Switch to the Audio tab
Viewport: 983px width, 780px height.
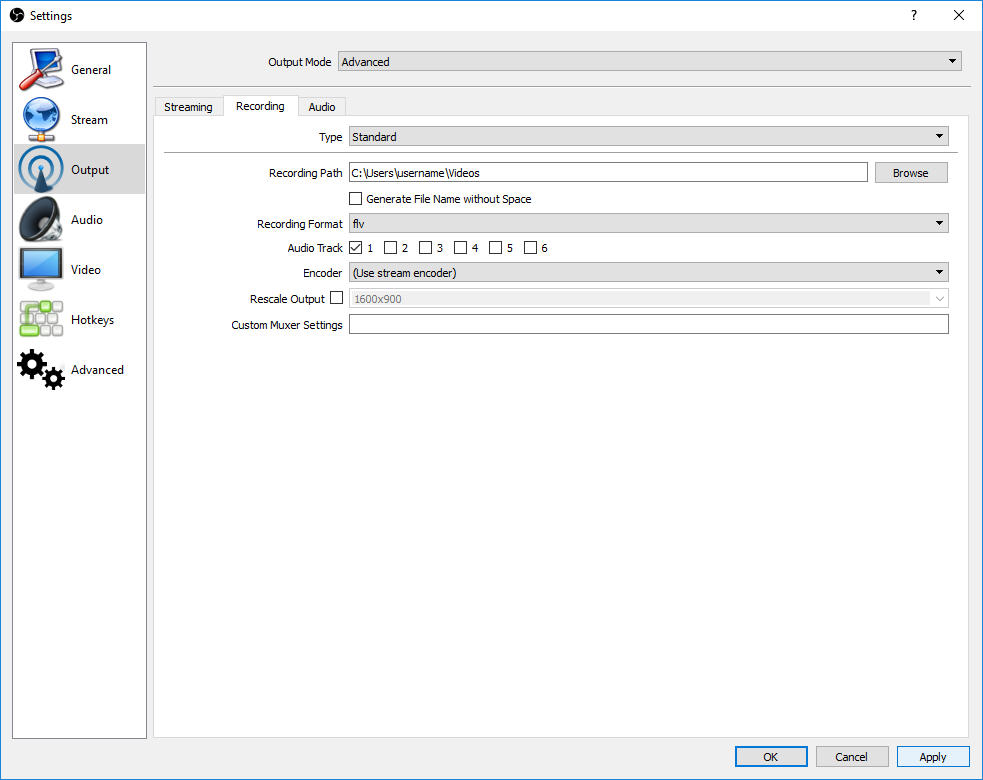(x=322, y=107)
